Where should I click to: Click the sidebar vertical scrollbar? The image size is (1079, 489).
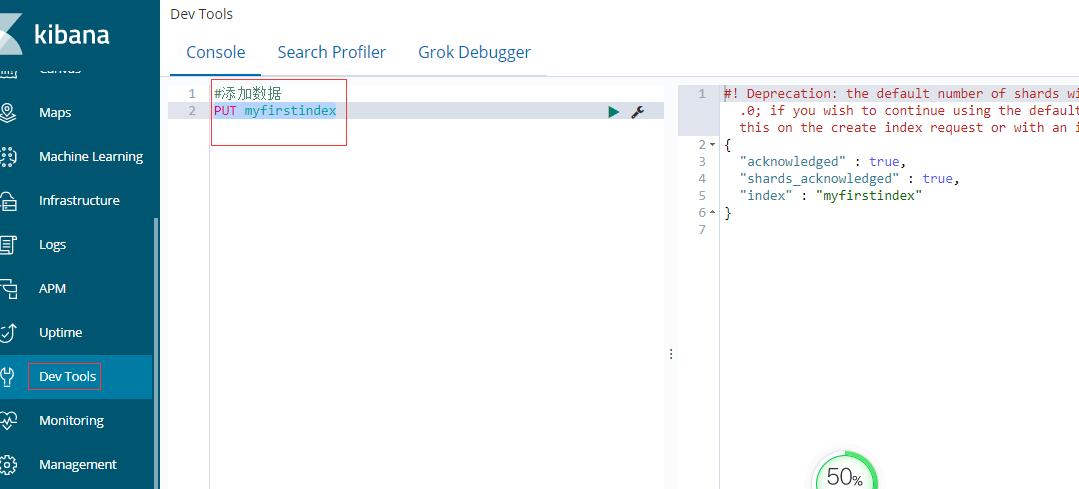point(156,352)
